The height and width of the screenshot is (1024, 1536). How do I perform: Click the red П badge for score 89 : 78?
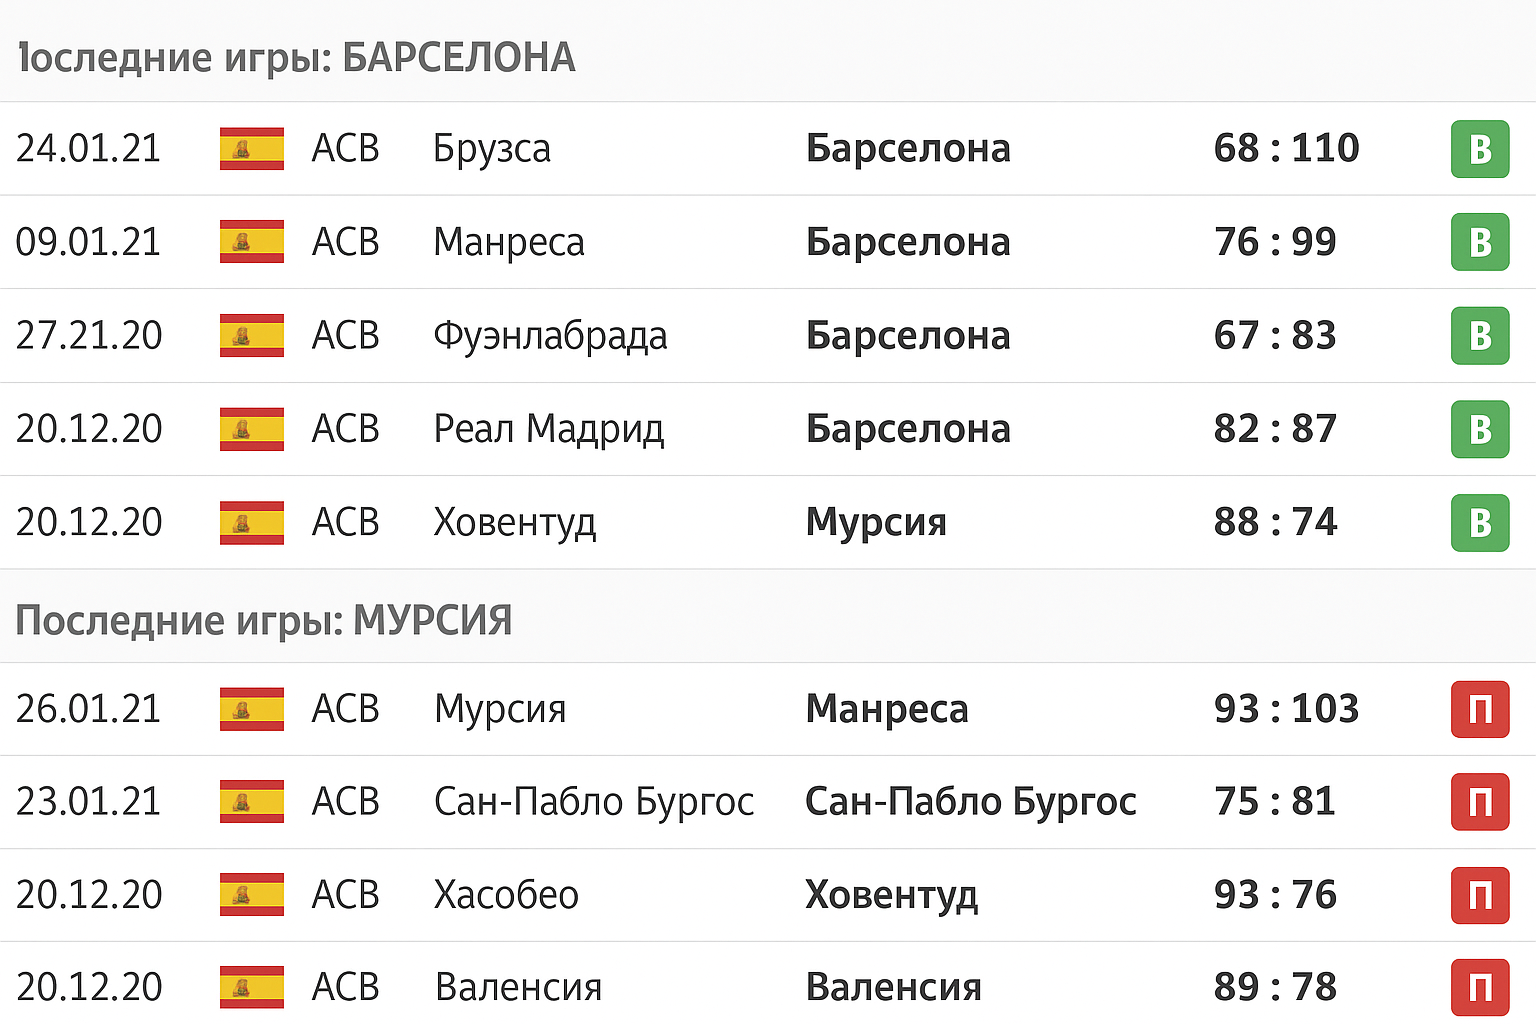click(1480, 988)
